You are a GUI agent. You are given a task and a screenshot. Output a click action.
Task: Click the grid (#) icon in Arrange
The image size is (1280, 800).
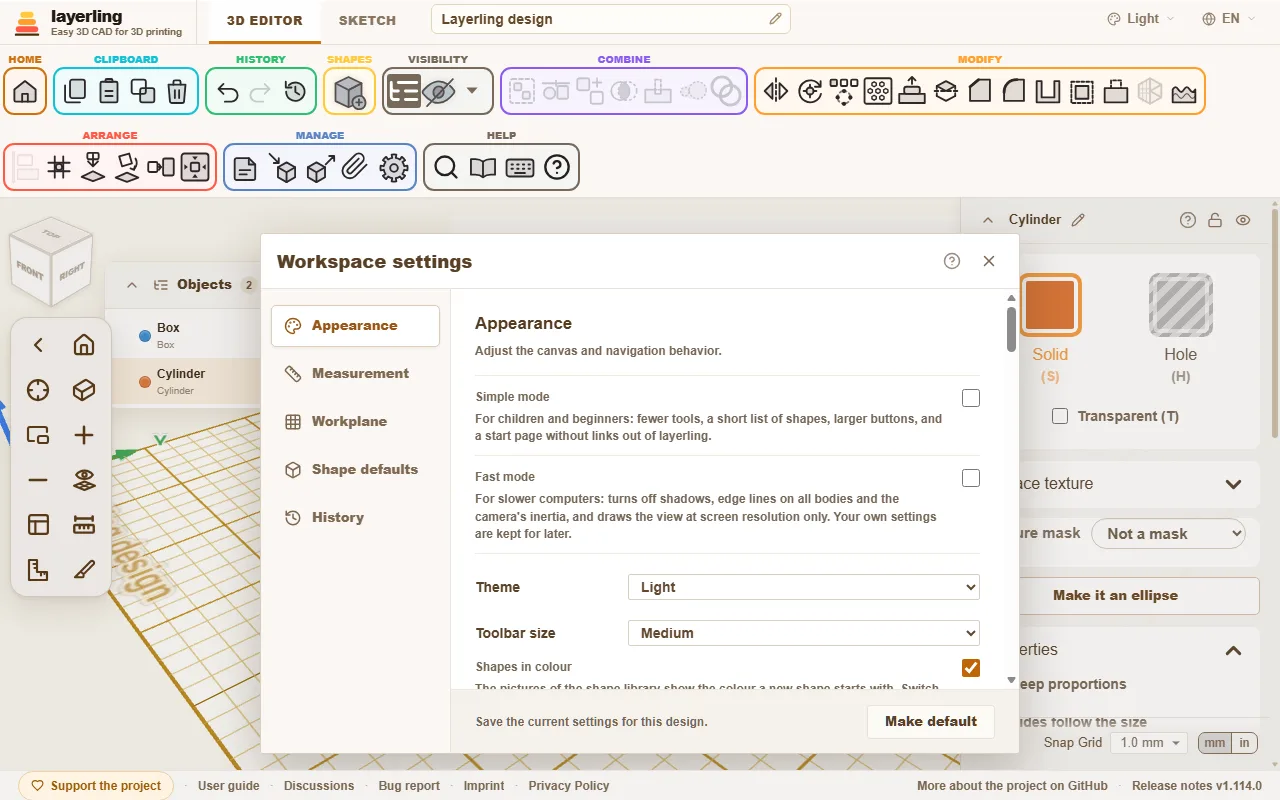tap(59, 167)
